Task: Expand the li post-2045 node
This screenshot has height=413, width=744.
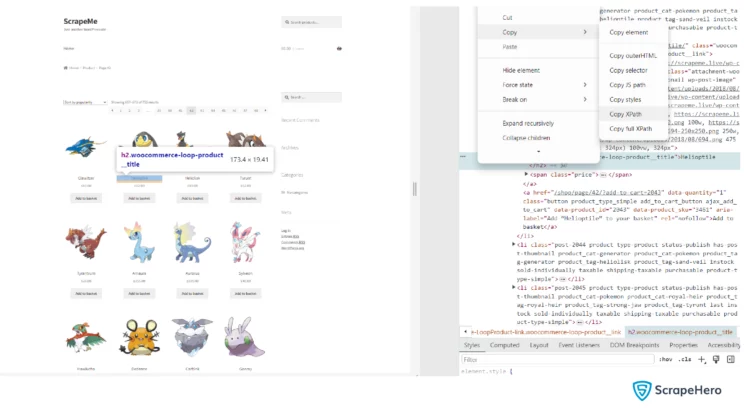Action: (513, 287)
